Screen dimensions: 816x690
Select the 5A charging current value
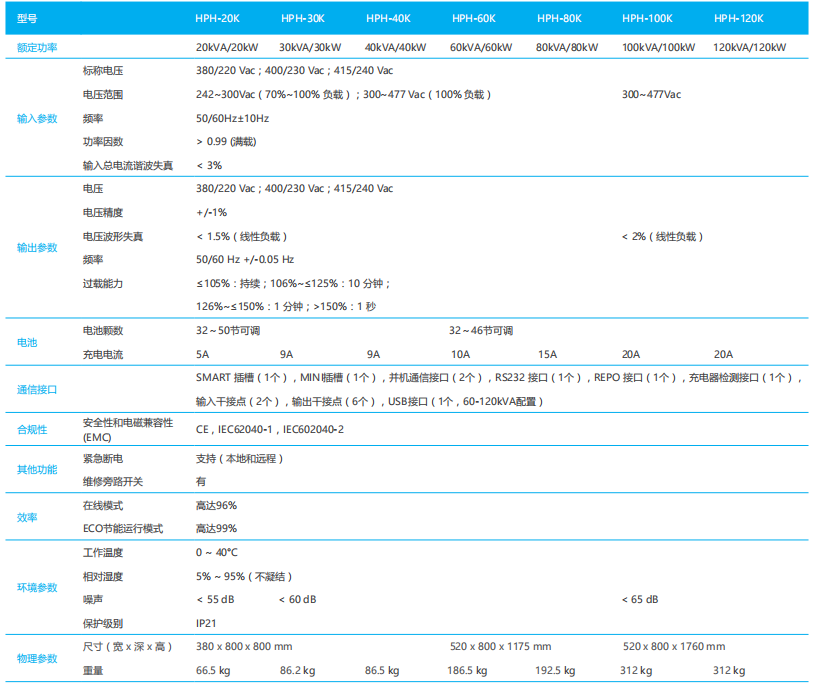coord(202,354)
